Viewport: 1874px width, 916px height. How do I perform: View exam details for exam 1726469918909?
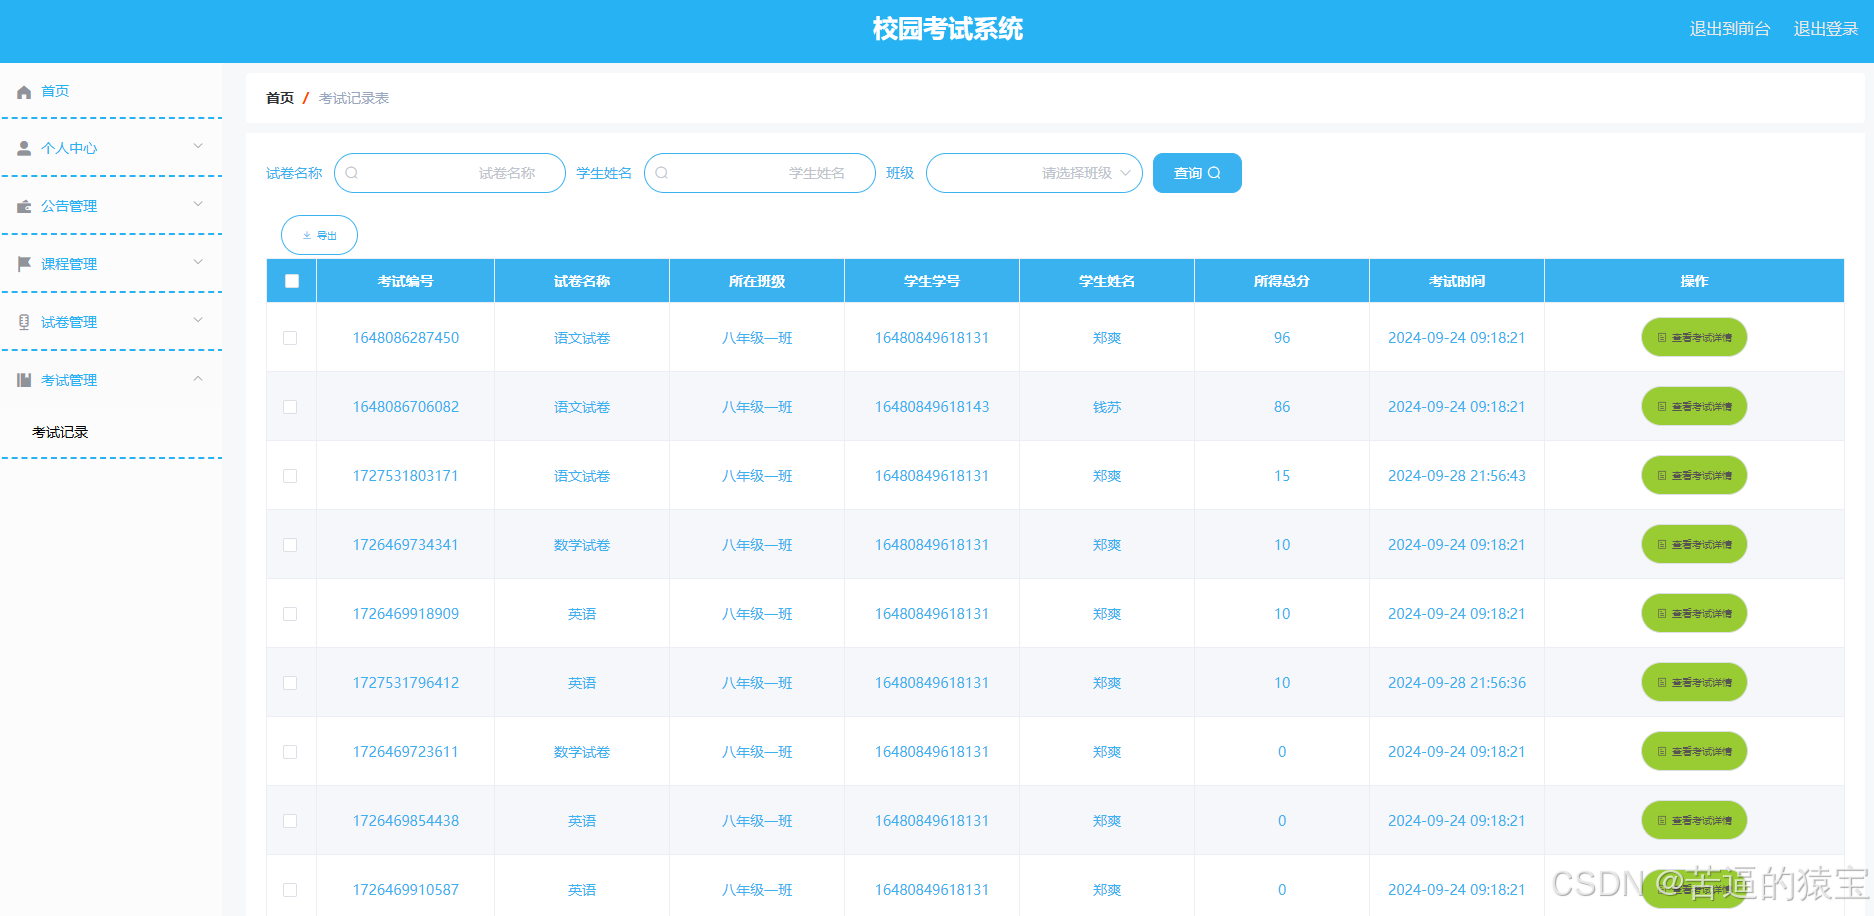1694,613
